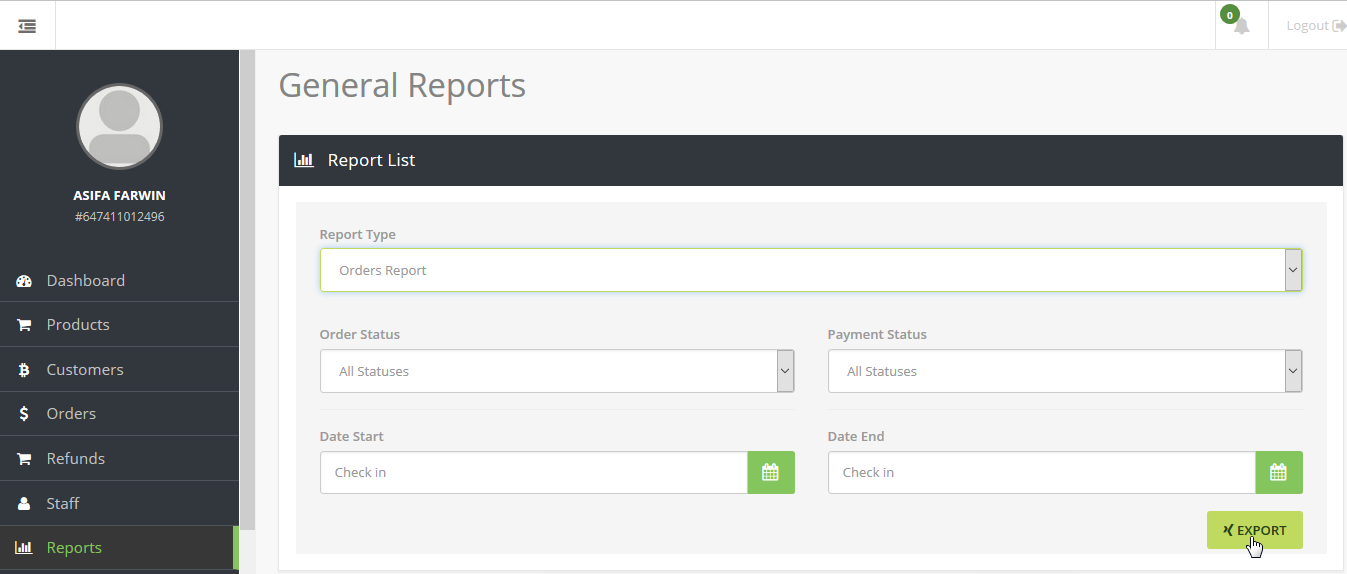Toggle the sidebar with the hamburger menu icon

point(27,26)
